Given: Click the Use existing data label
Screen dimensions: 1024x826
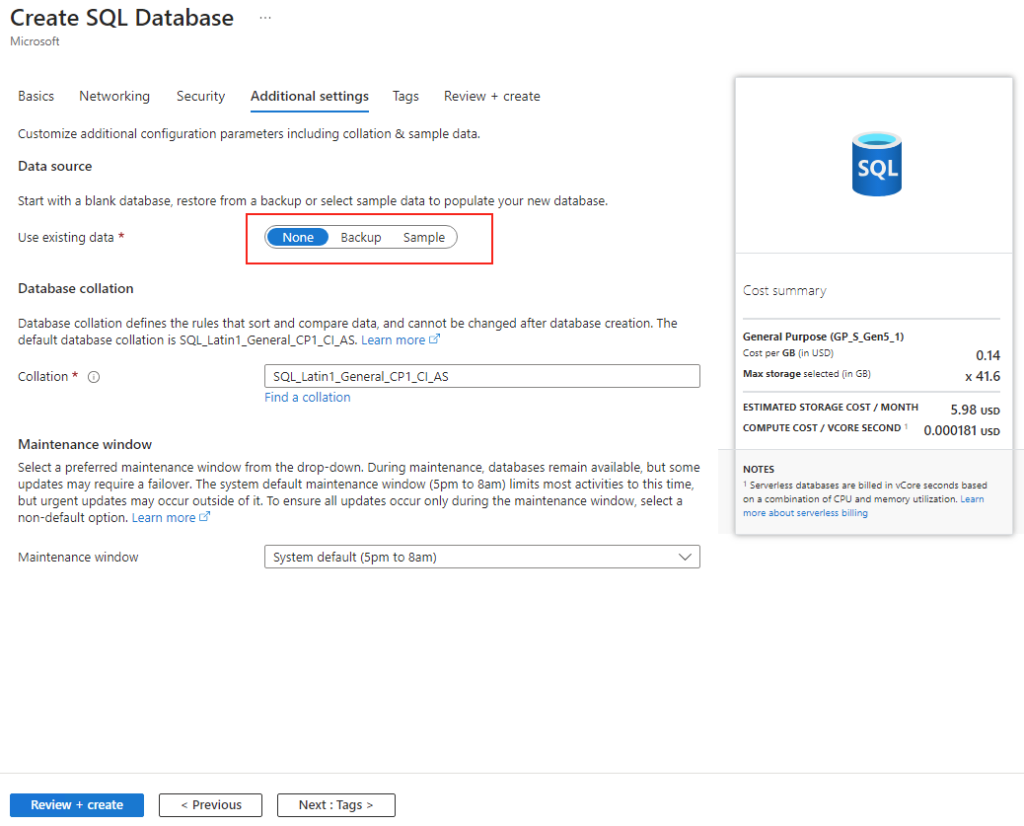Looking at the screenshot, I should (66, 238).
